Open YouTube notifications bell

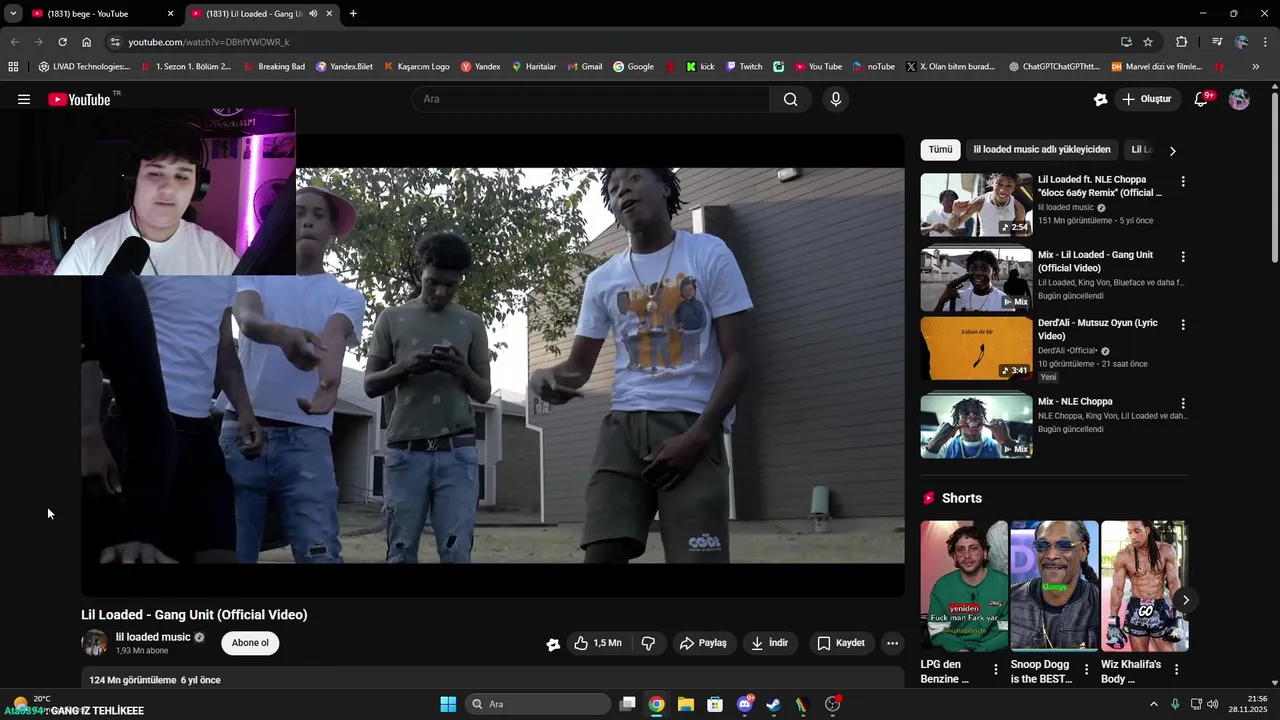click(1201, 99)
